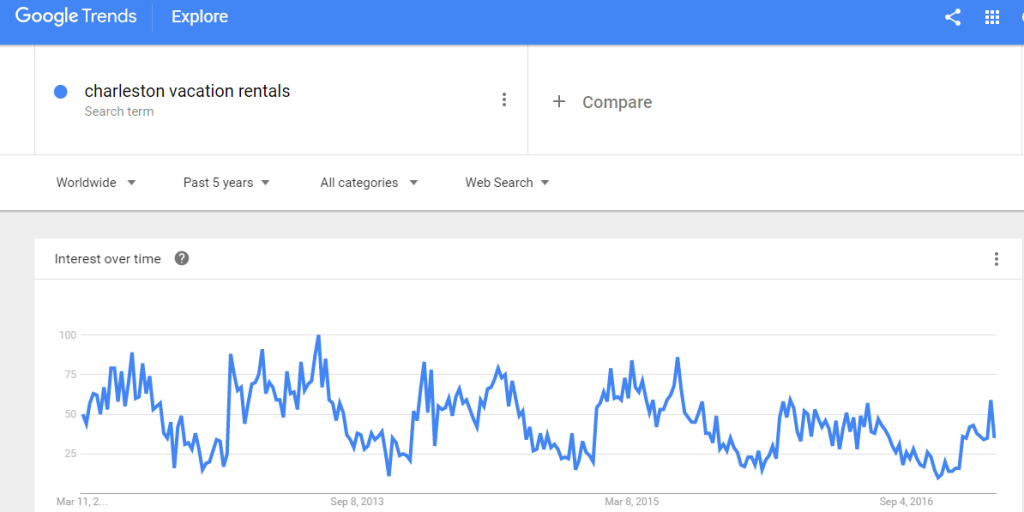Screen dimensions: 1024x512
Task: Click help icon beside Interest over time
Action: [181, 258]
